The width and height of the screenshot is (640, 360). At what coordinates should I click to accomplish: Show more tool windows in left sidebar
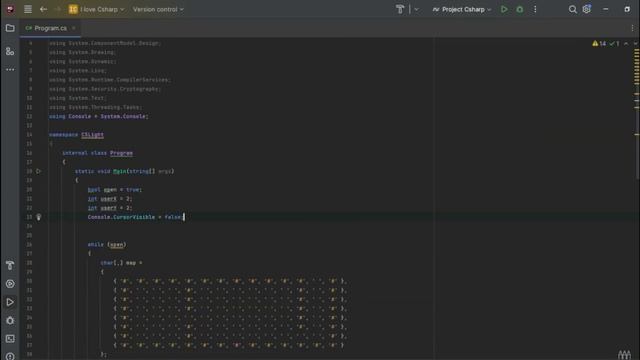pyautogui.click(x=10, y=70)
